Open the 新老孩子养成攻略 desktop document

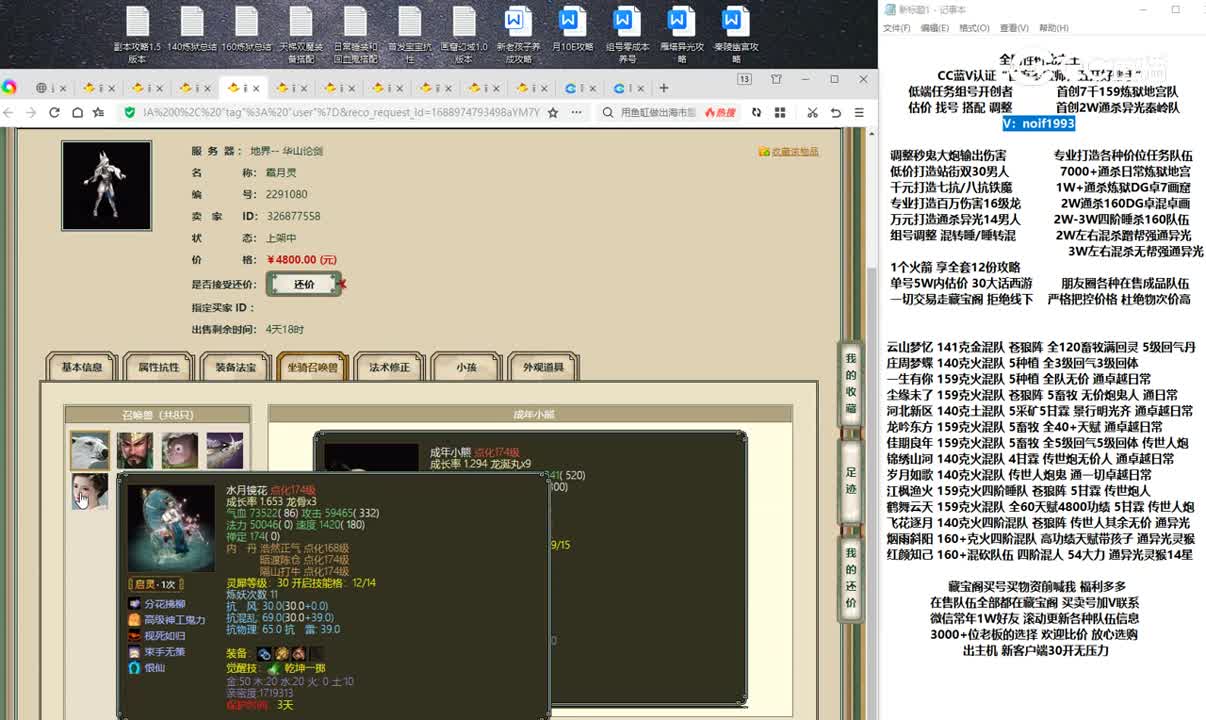[518, 35]
